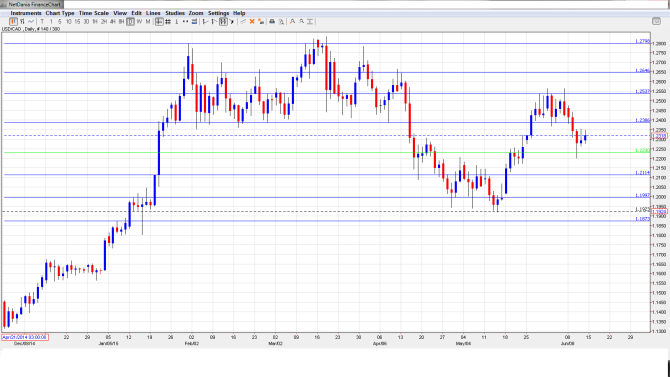Screen dimensions: 670x377
Task: Select the draw line pencil tool
Action: pyautogui.click(x=243, y=21)
